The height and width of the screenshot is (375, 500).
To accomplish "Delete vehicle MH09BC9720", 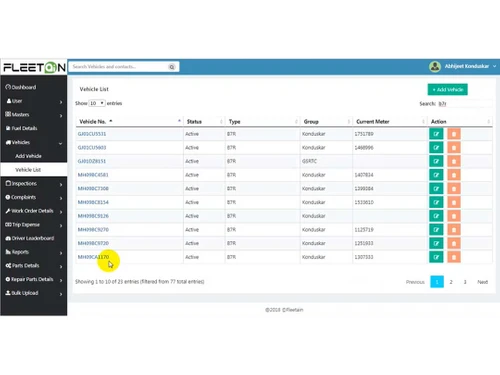I will click(x=454, y=243).
